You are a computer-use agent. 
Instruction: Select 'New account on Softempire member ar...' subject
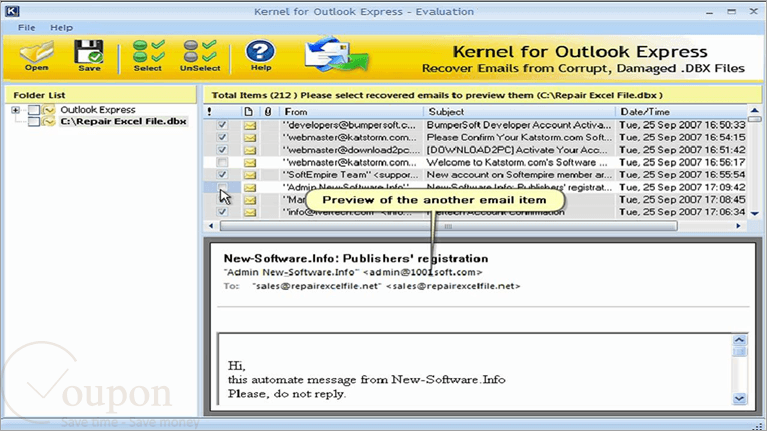(x=519, y=175)
